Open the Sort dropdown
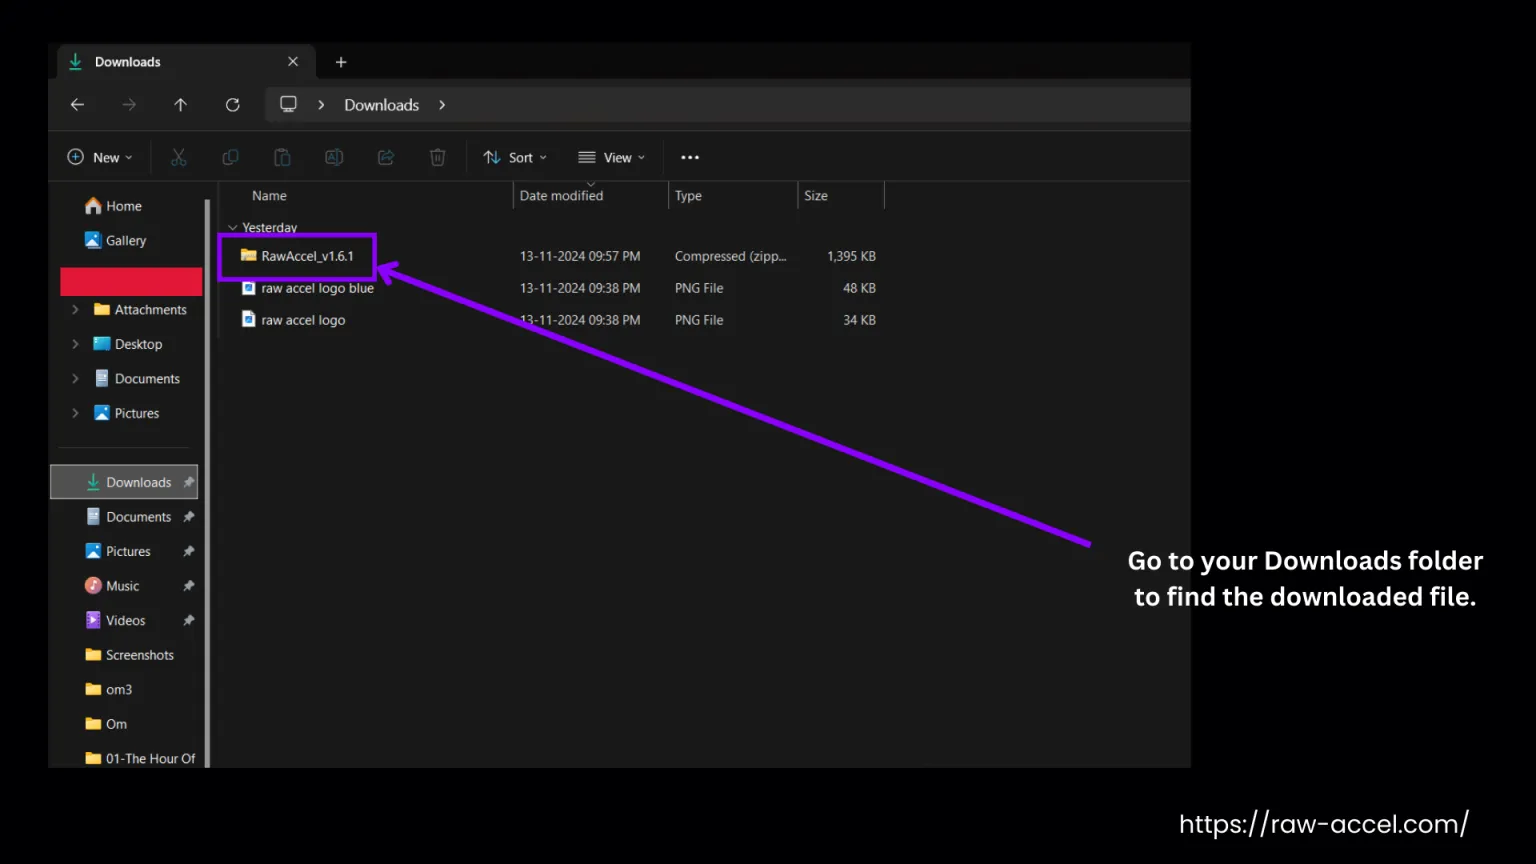 [514, 157]
